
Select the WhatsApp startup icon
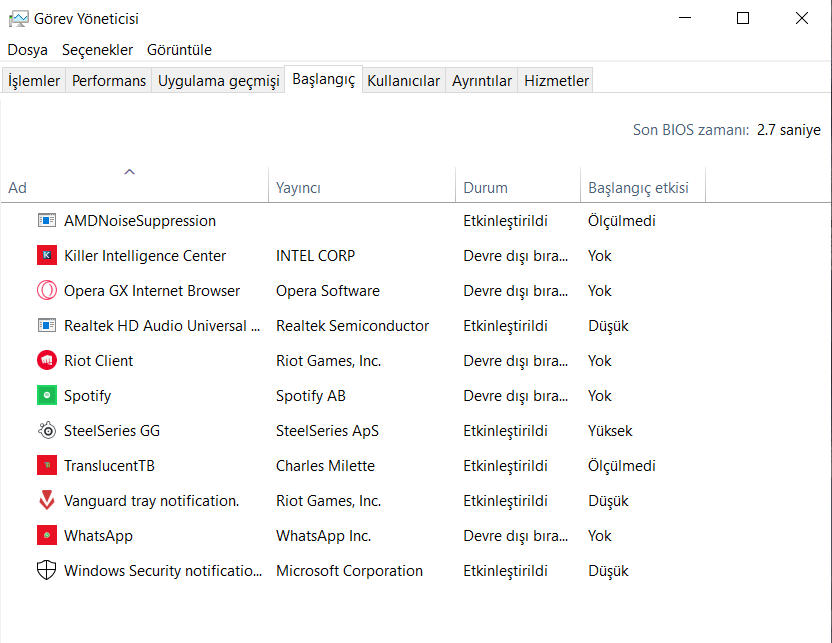tap(47, 536)
